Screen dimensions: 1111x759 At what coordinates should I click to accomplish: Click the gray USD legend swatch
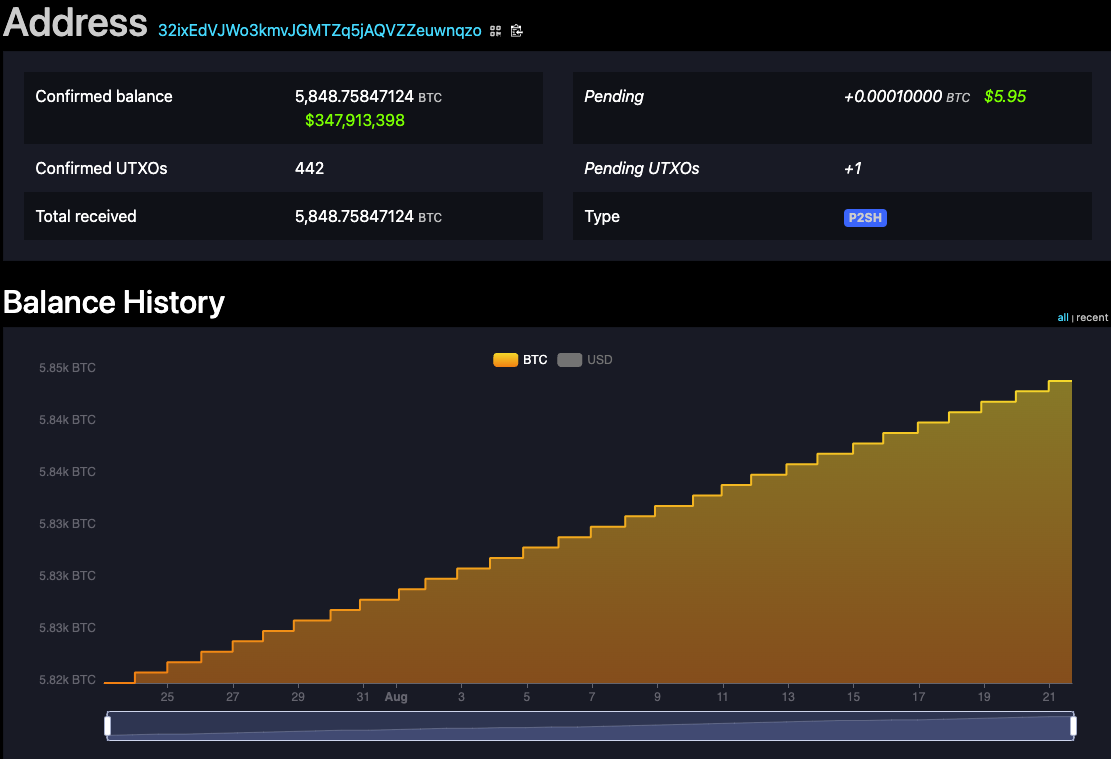(x=569, y=360)
